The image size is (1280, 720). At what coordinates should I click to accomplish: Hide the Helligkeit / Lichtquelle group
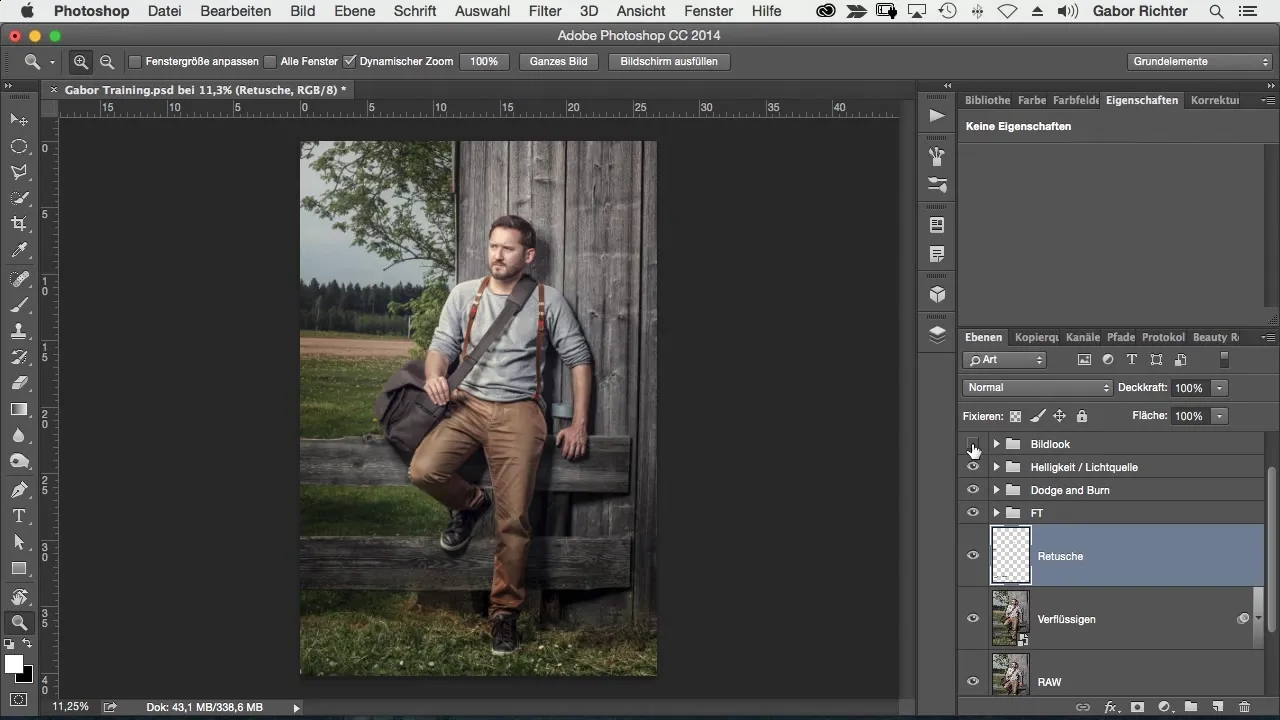[x=972, y=467]
